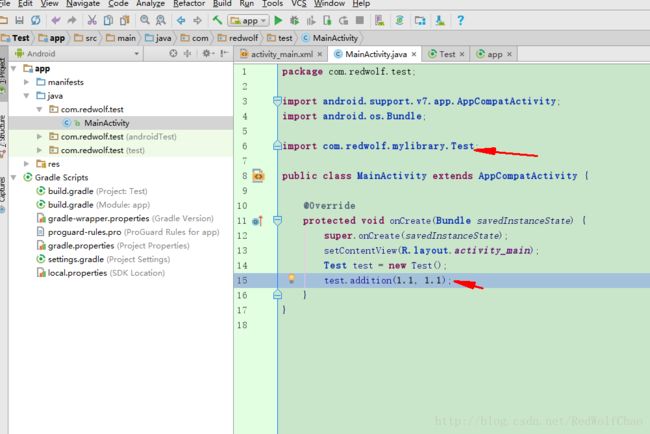Click the Sync Project with Gradle icon

point(400,20)
